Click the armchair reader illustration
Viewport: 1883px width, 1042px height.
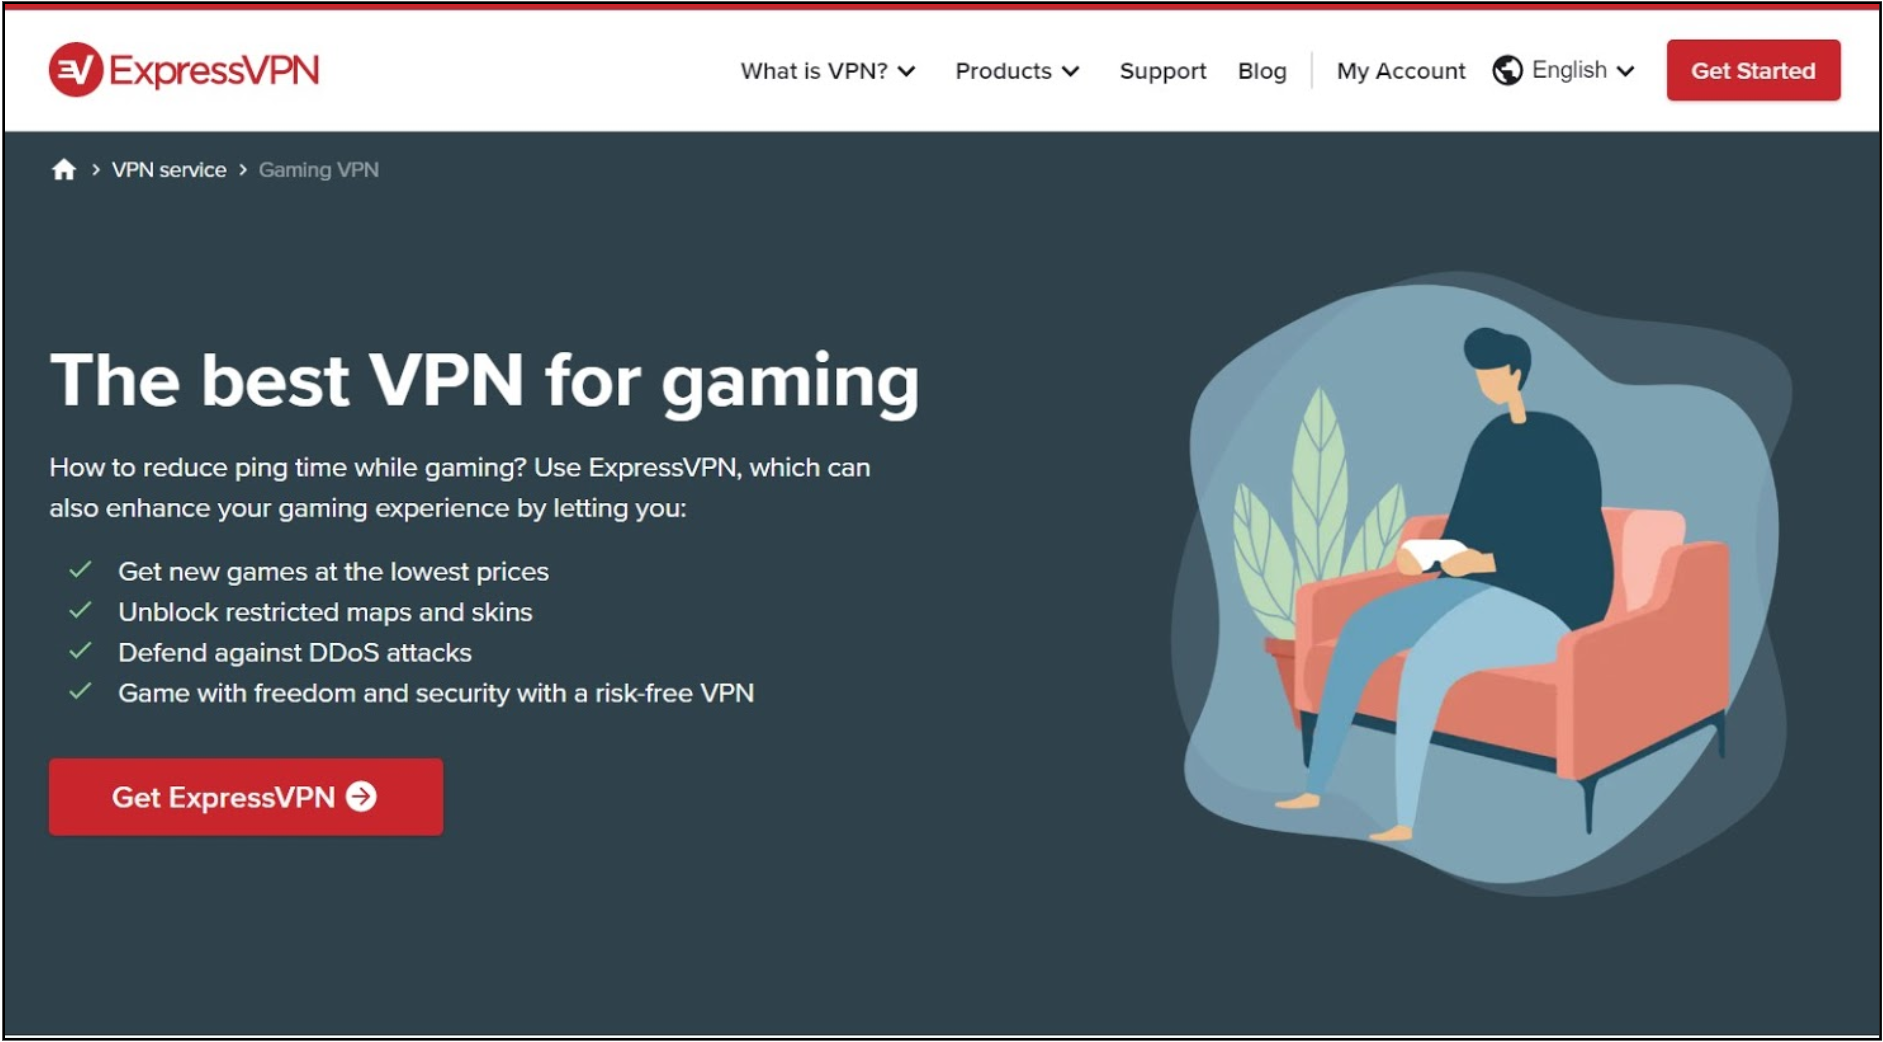1482,584
